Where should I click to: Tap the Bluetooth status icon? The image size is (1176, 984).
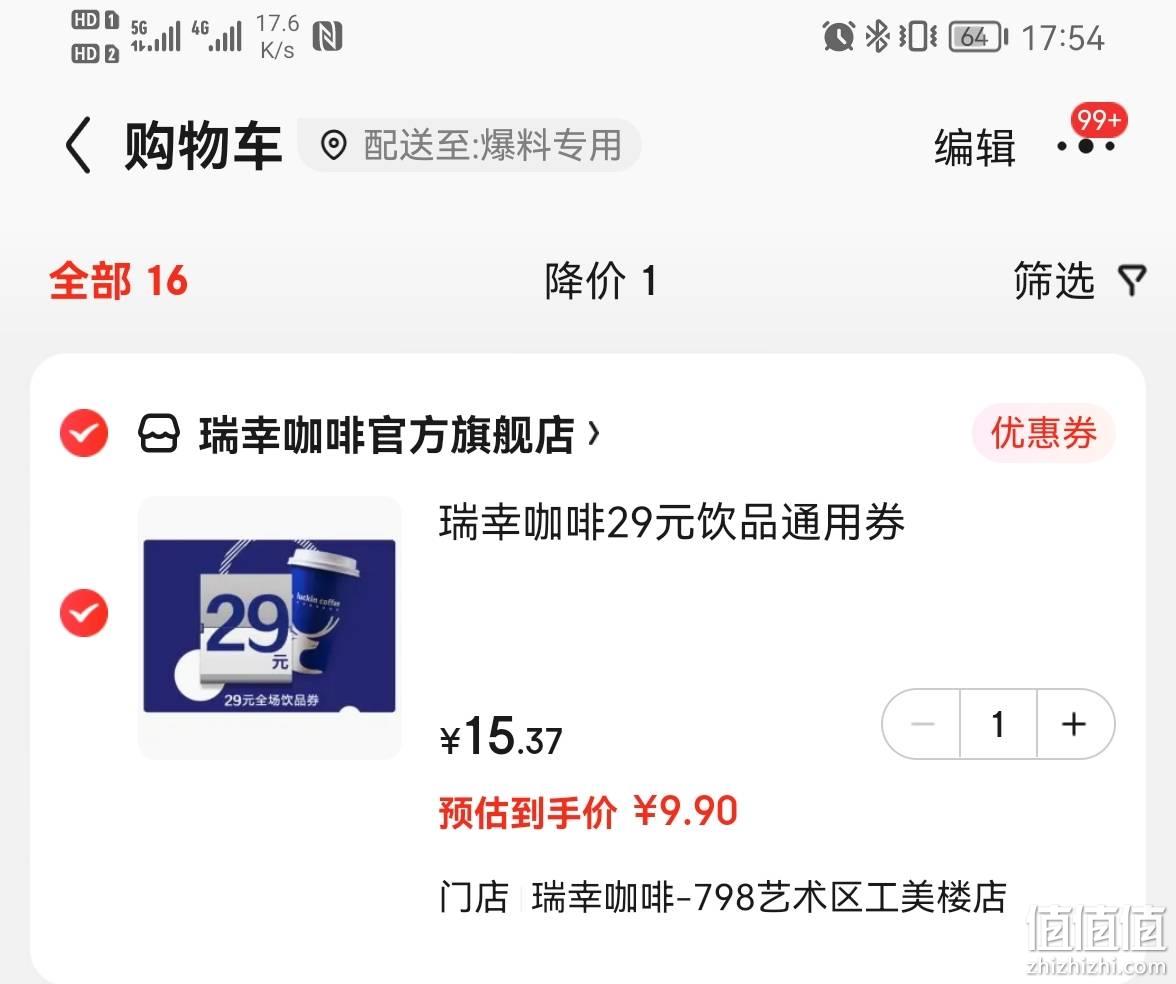(x=877, y=36)
